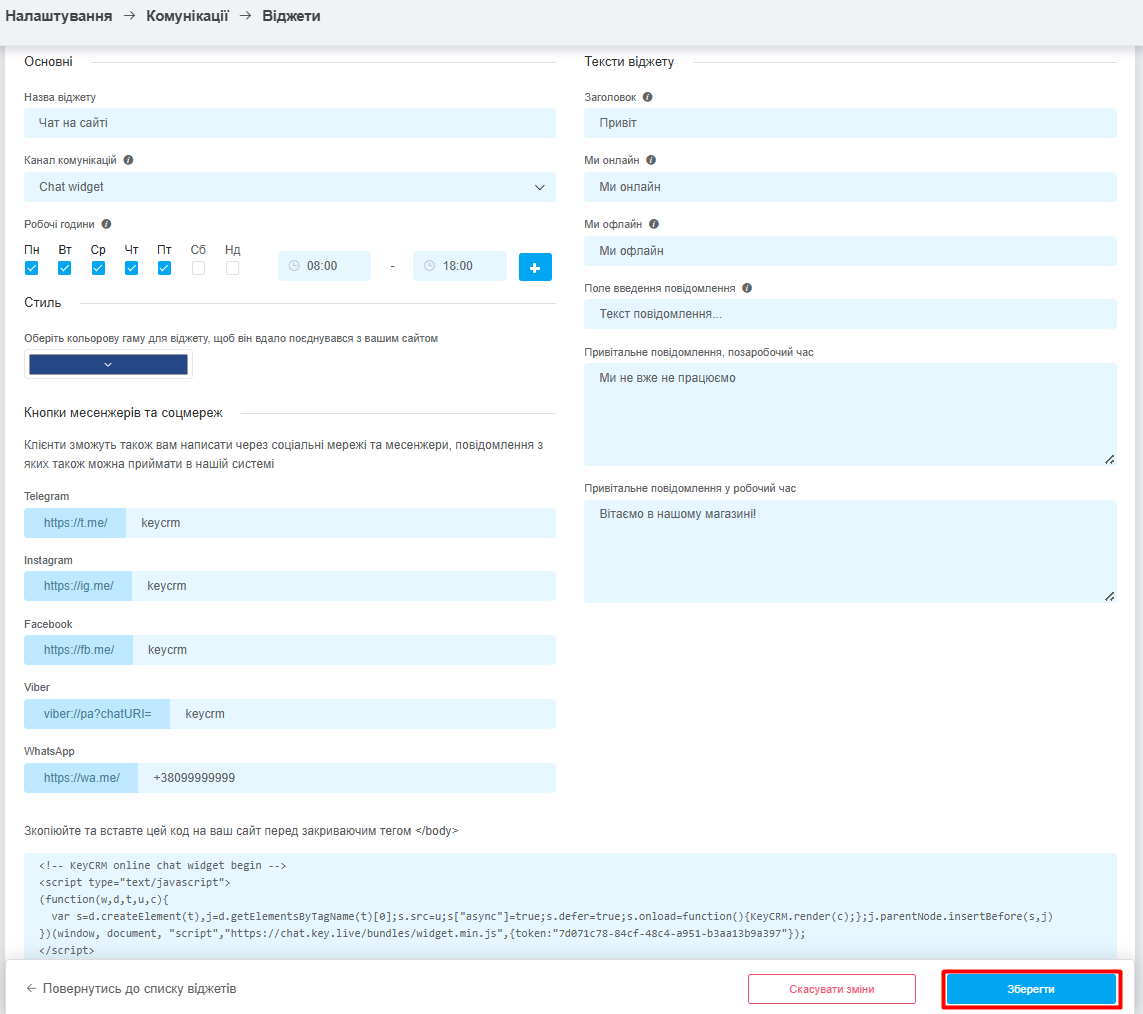Click the resize handle of the off-hours greeting textarea

click(1109, 459)
